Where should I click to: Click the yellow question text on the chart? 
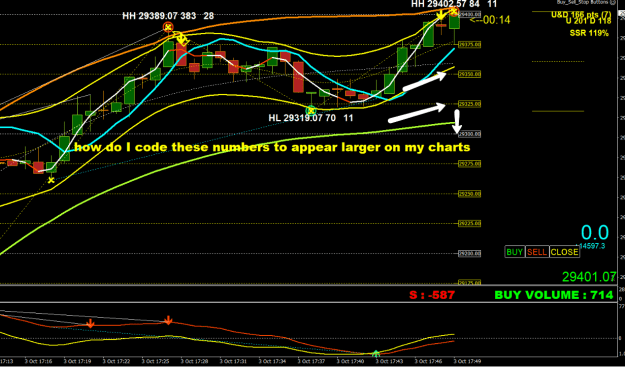pos(272,147)
